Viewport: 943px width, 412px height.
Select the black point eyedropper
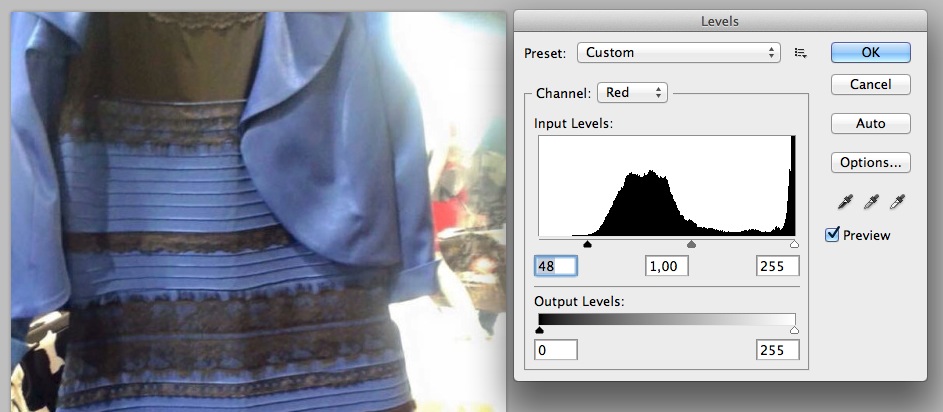pos(845,202)
